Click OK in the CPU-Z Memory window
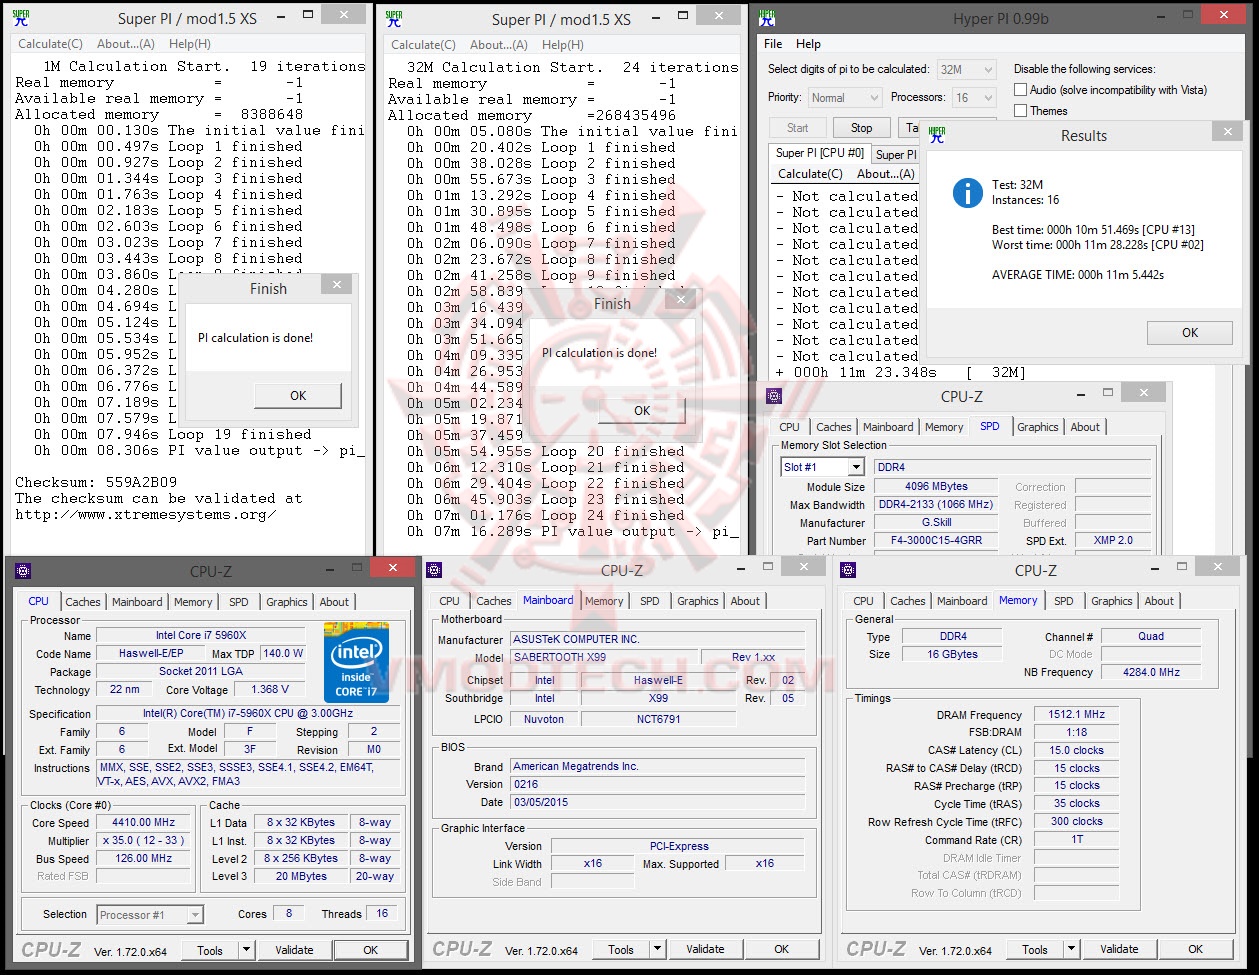The width and height of the screenshot is (1259, 975). coord(1195,949)
